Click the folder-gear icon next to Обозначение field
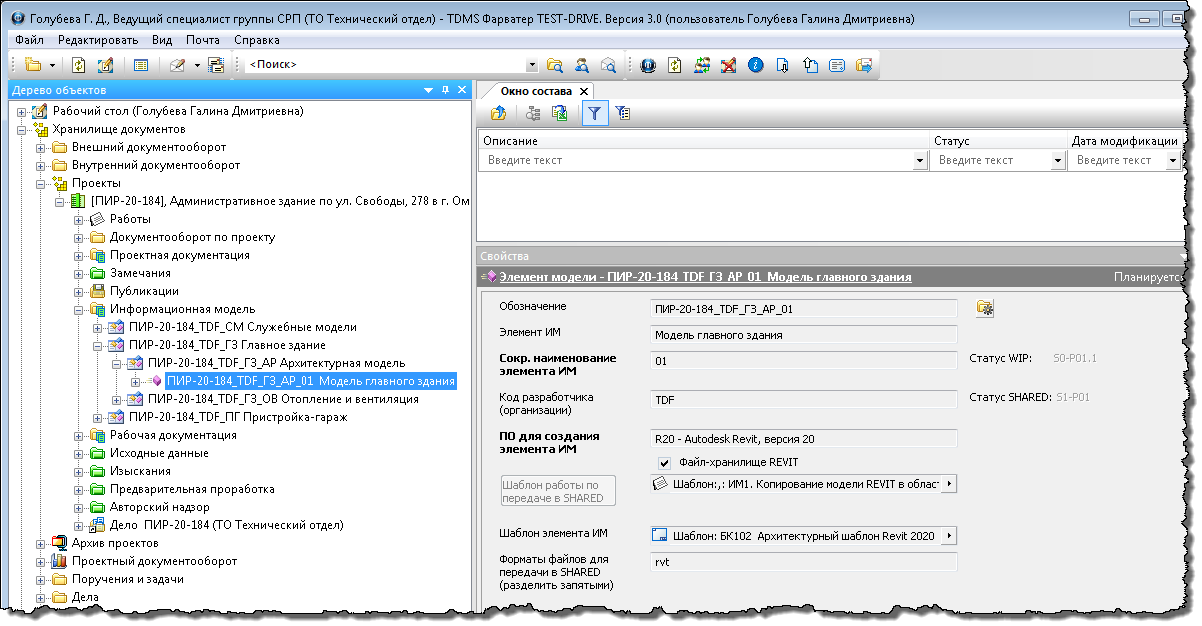 click(985, 308)
